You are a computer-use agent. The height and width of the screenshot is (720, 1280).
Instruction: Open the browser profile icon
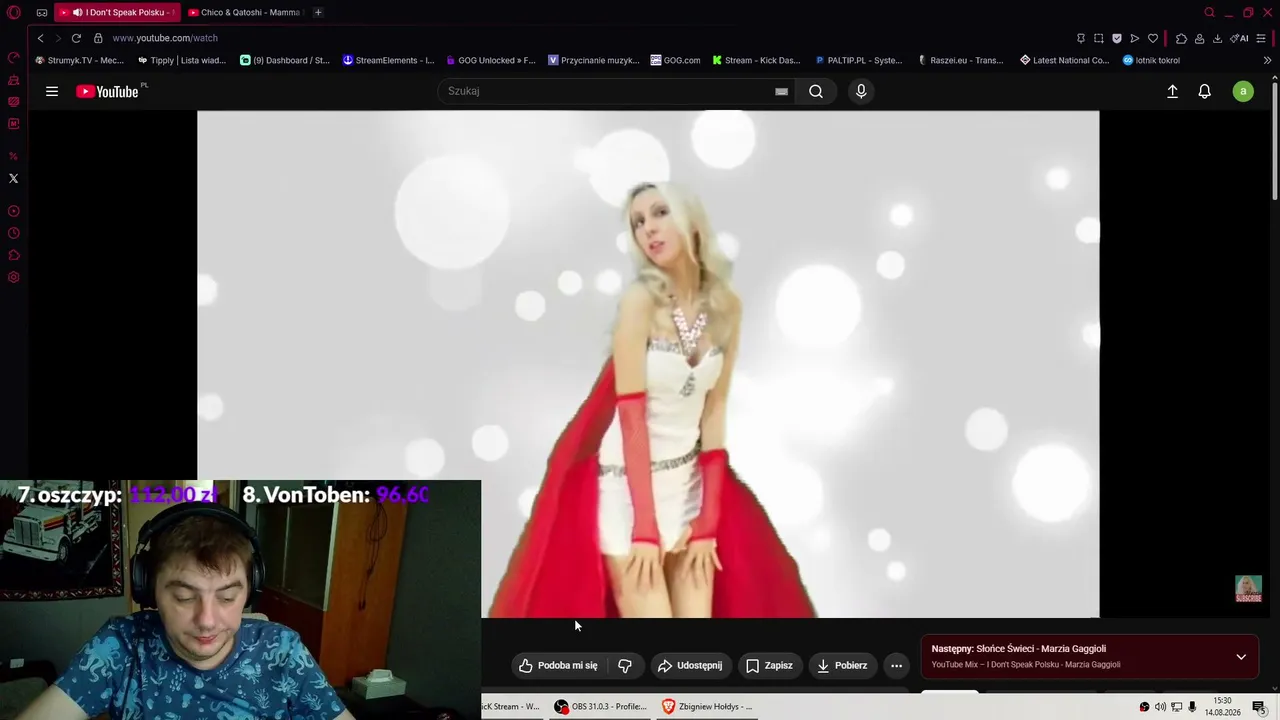tap(1199, 38)
